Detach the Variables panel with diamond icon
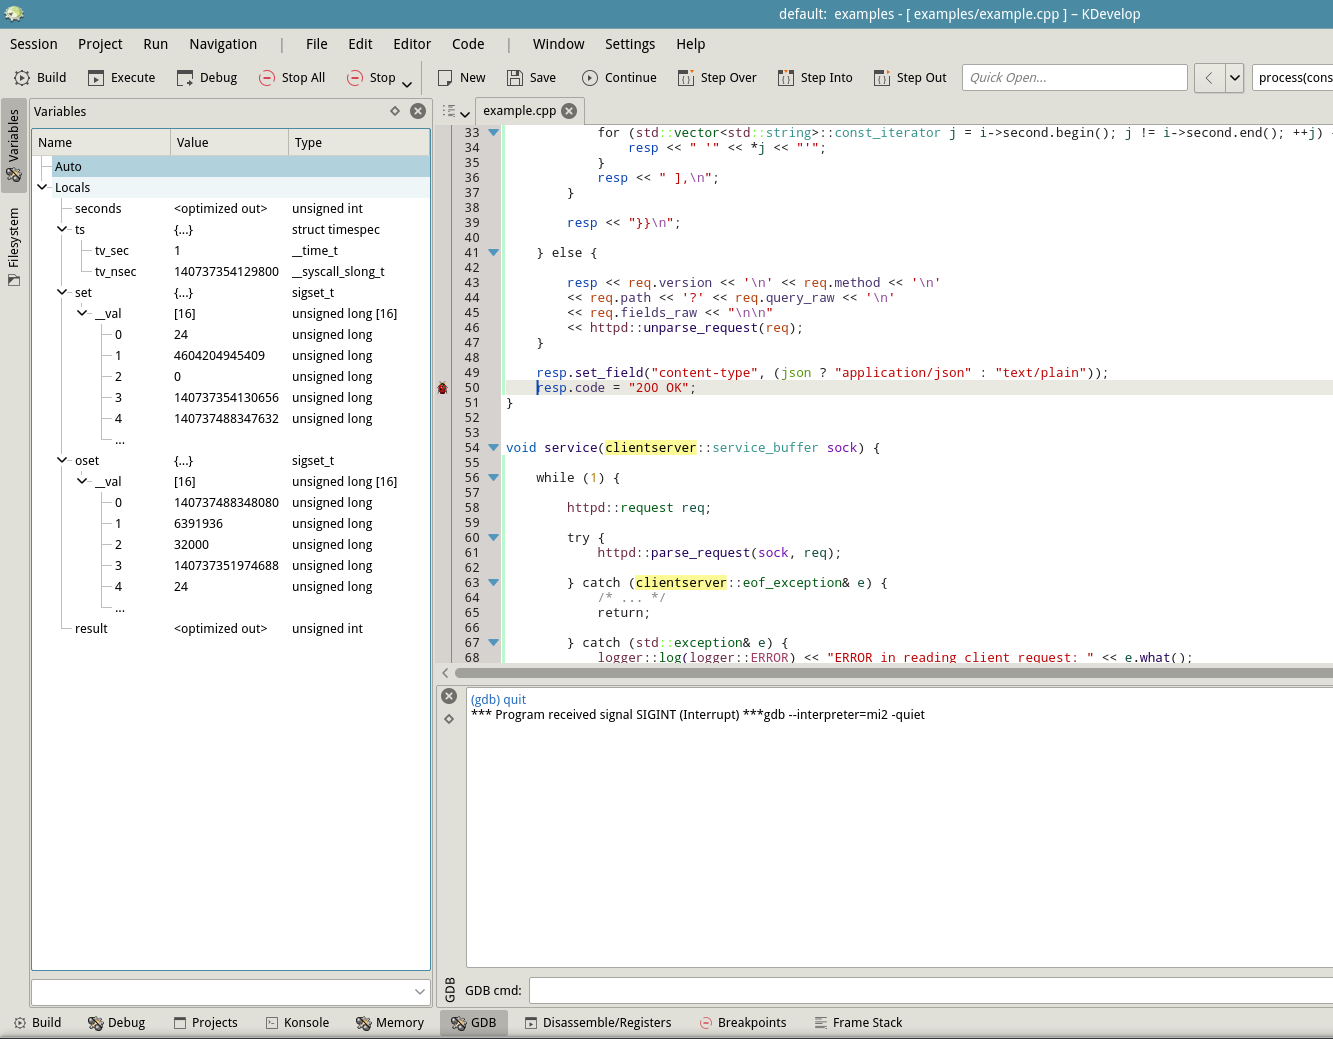Viewport: 1333px width, 1039px height. click(x=395, y=111)
